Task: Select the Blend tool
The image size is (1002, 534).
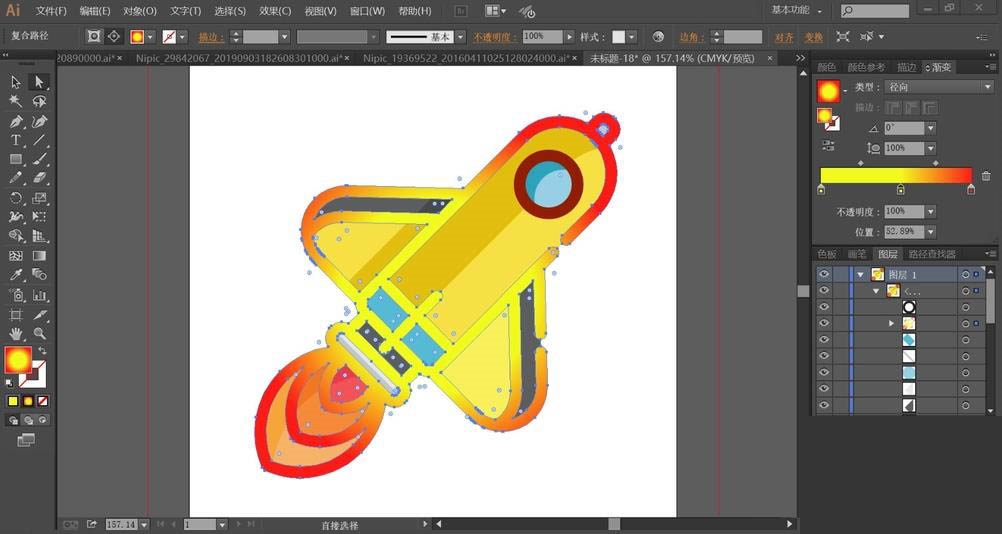Action: tap(40, 275)
